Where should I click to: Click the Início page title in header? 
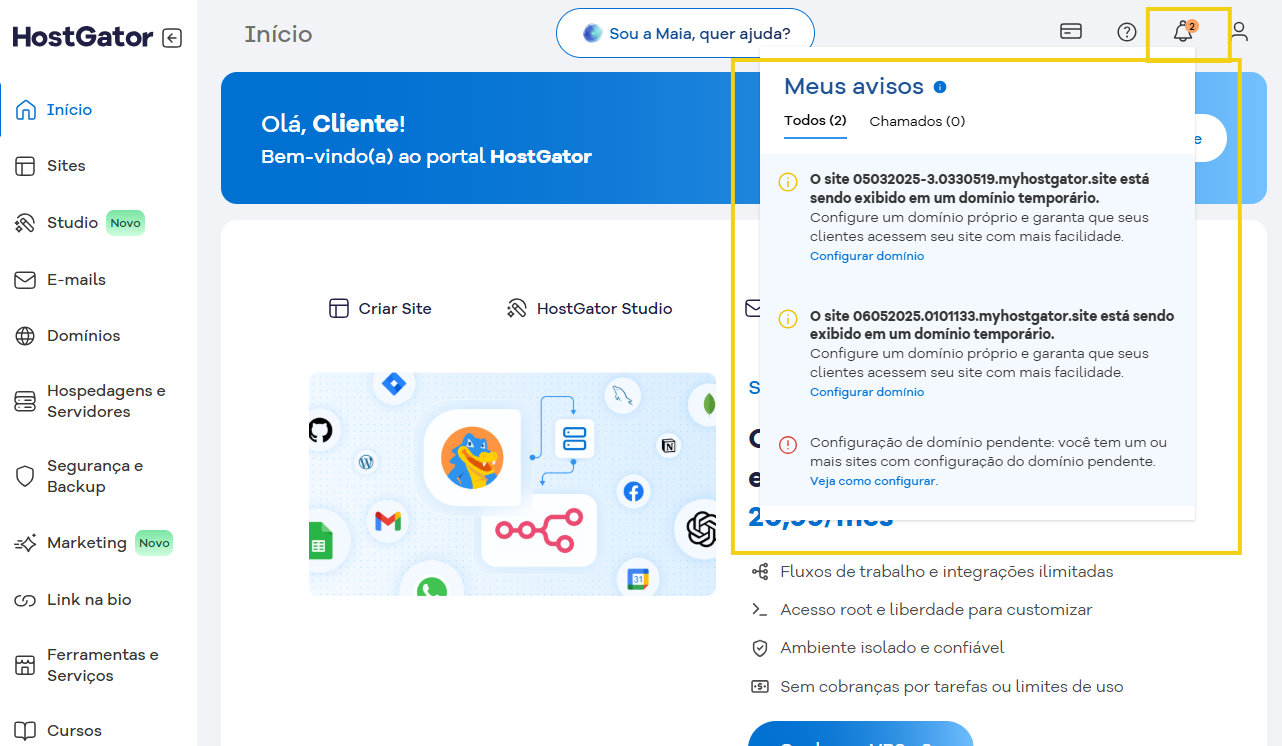pyautogui.click(x=278, y=34)
